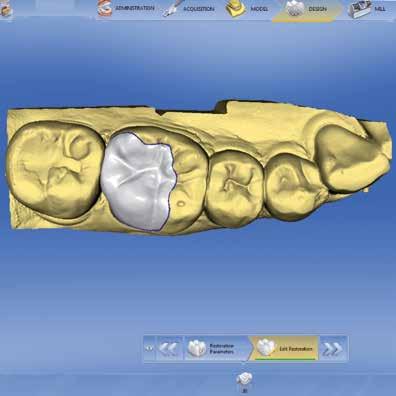Viewport: 396px width, 396px height.
Task: Go to the MODEL phase
Action: tap(248, 9)
